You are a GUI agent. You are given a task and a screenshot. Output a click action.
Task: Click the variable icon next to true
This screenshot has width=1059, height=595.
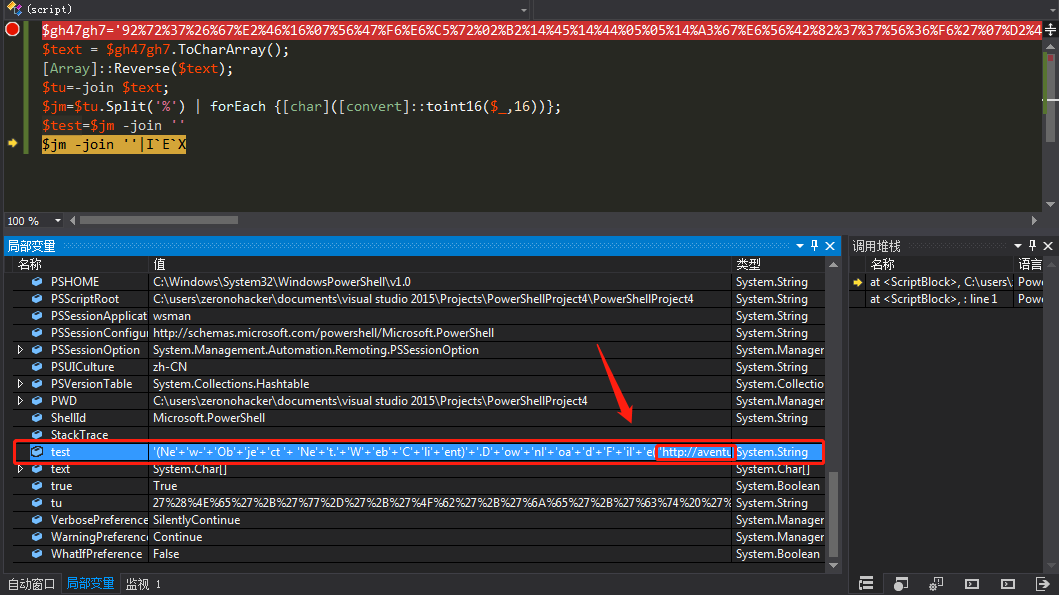37,486
